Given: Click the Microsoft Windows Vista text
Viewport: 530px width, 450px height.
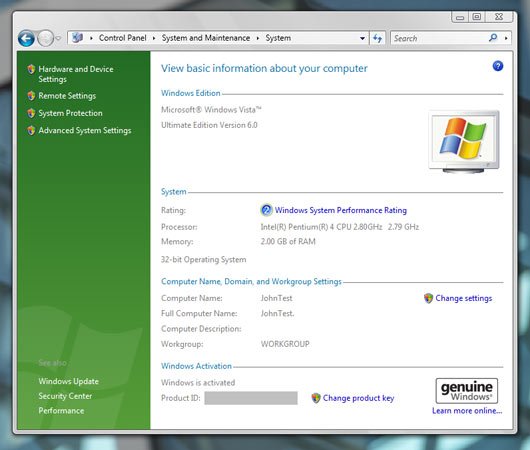Looking at the screenshot, I should (x=211, y=110).
